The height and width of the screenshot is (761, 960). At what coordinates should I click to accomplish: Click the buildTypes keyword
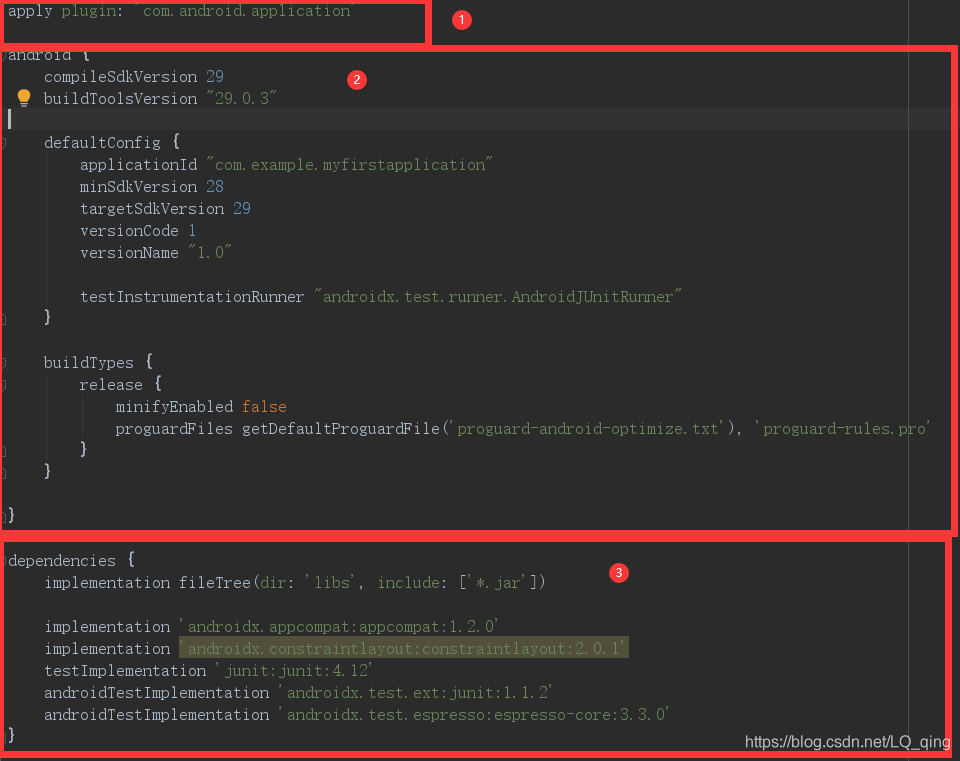89,362
